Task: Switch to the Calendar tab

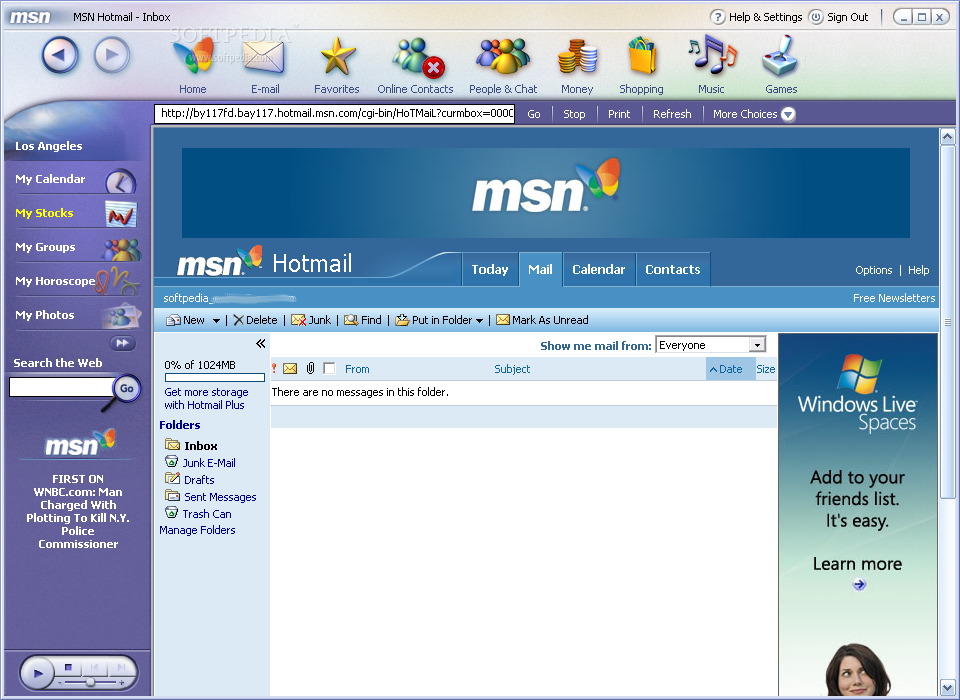Action: click(598, 269)
